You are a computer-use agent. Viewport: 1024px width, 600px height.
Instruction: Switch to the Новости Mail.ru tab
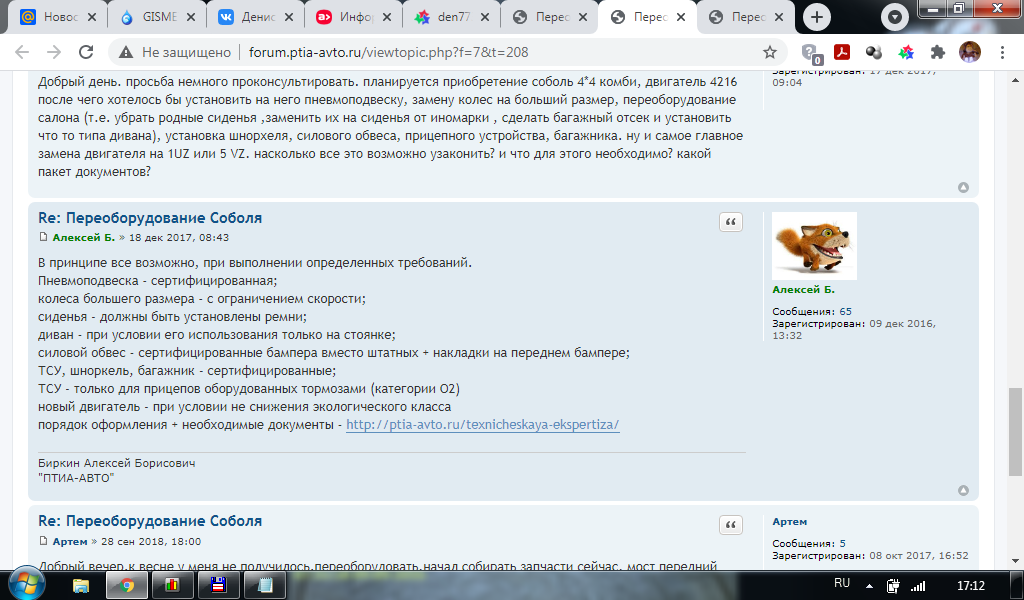point(57,17)
